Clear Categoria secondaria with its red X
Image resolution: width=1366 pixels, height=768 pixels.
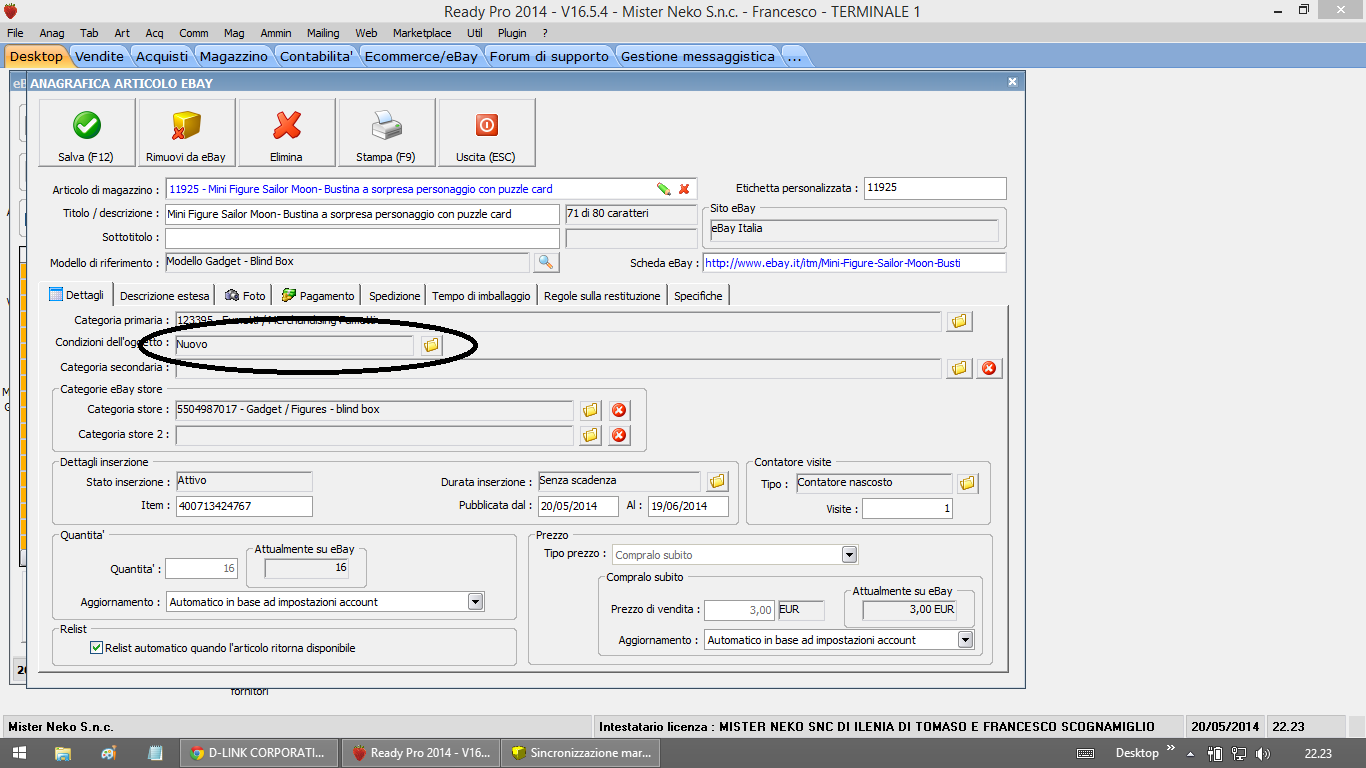click(989, 368)
